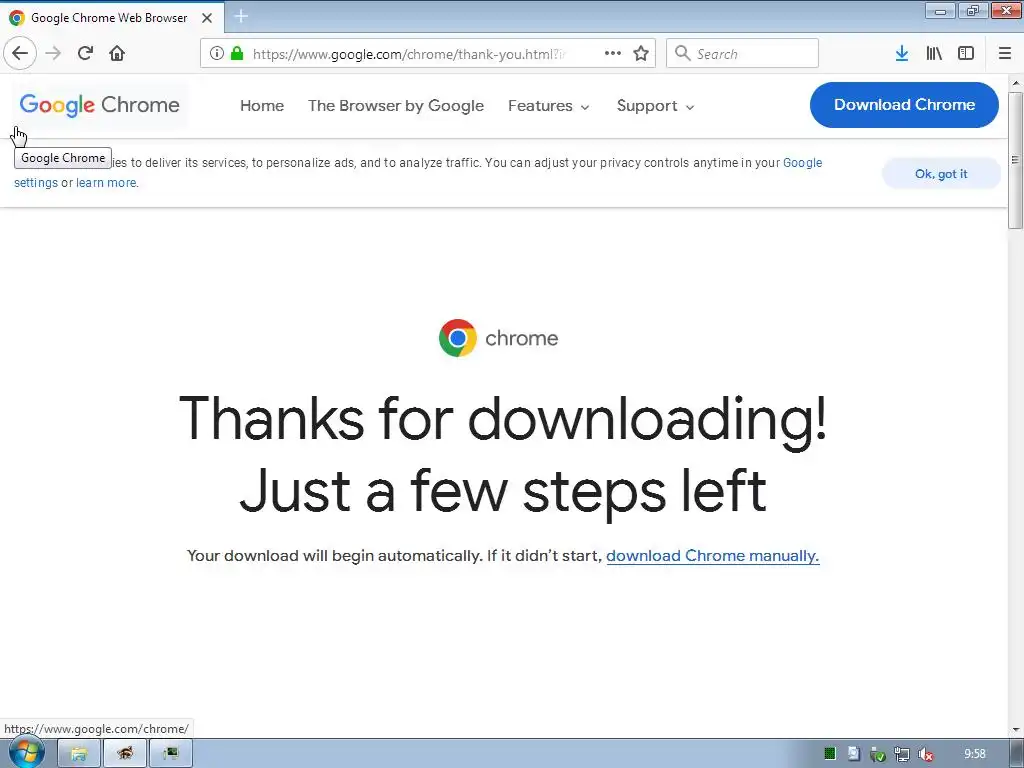Open the network tray icon

coord(901,754)
